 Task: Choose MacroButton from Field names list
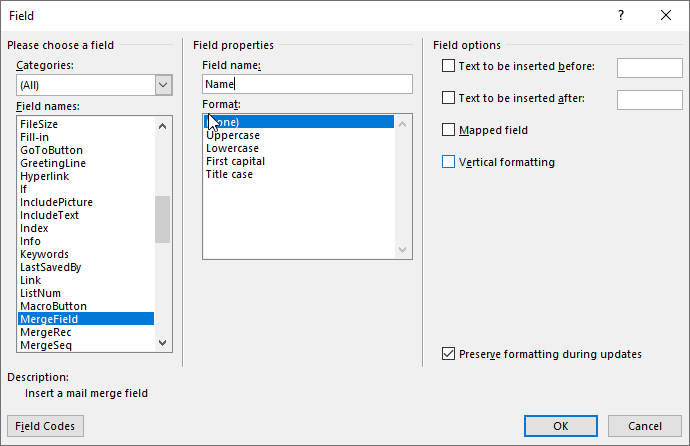click(x=53, y=306)
